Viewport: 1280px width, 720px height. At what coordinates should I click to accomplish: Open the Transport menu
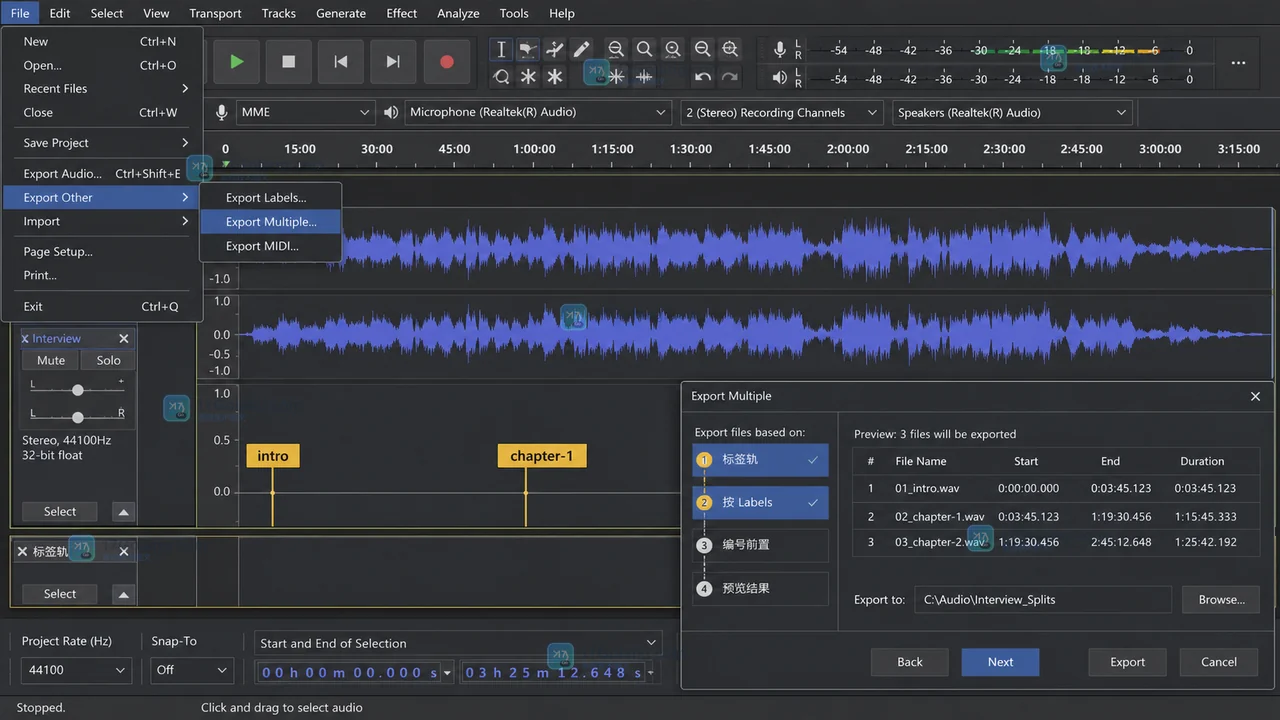(215, 13)
